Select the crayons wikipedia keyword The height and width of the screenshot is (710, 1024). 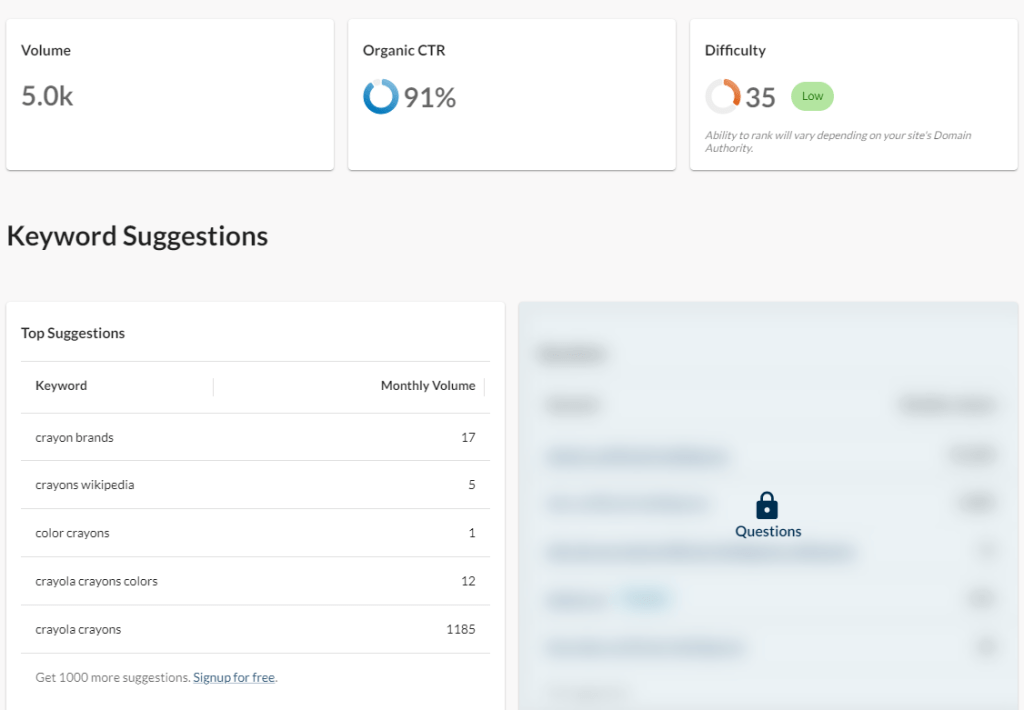[x=84, y=485]
